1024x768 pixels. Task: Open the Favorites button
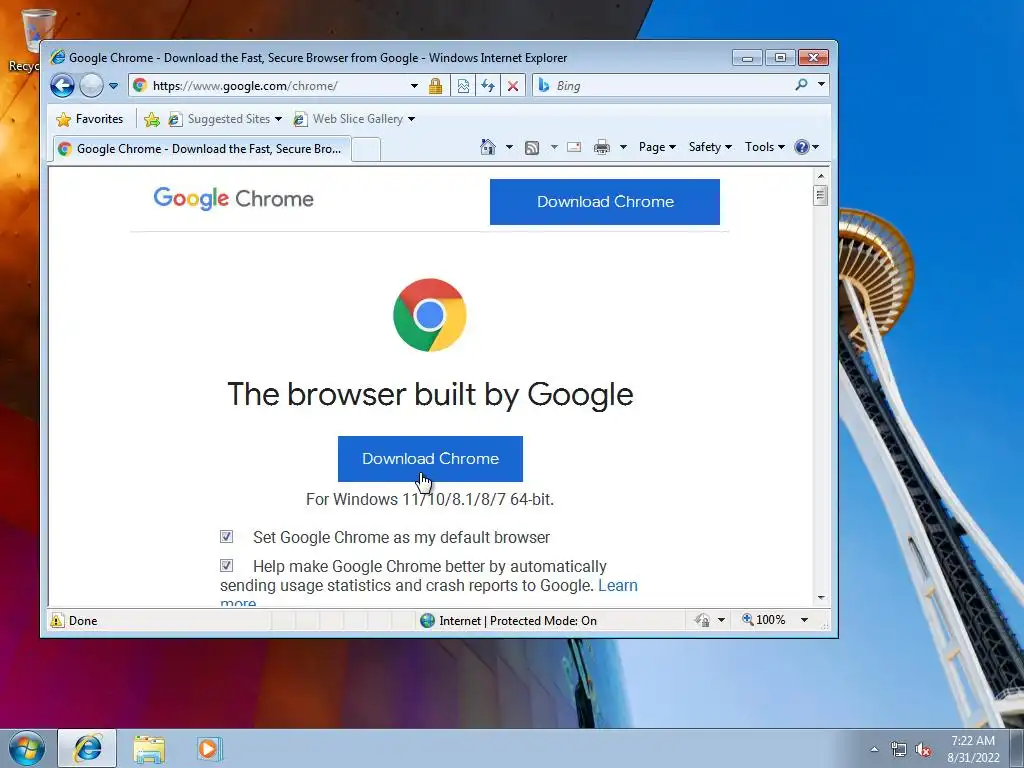pos(90,119)
